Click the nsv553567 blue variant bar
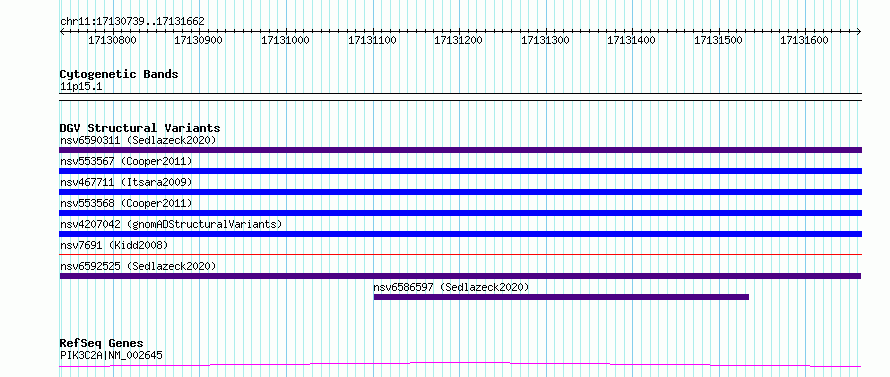This screenshot has width=890, height=377. (460, 171)
